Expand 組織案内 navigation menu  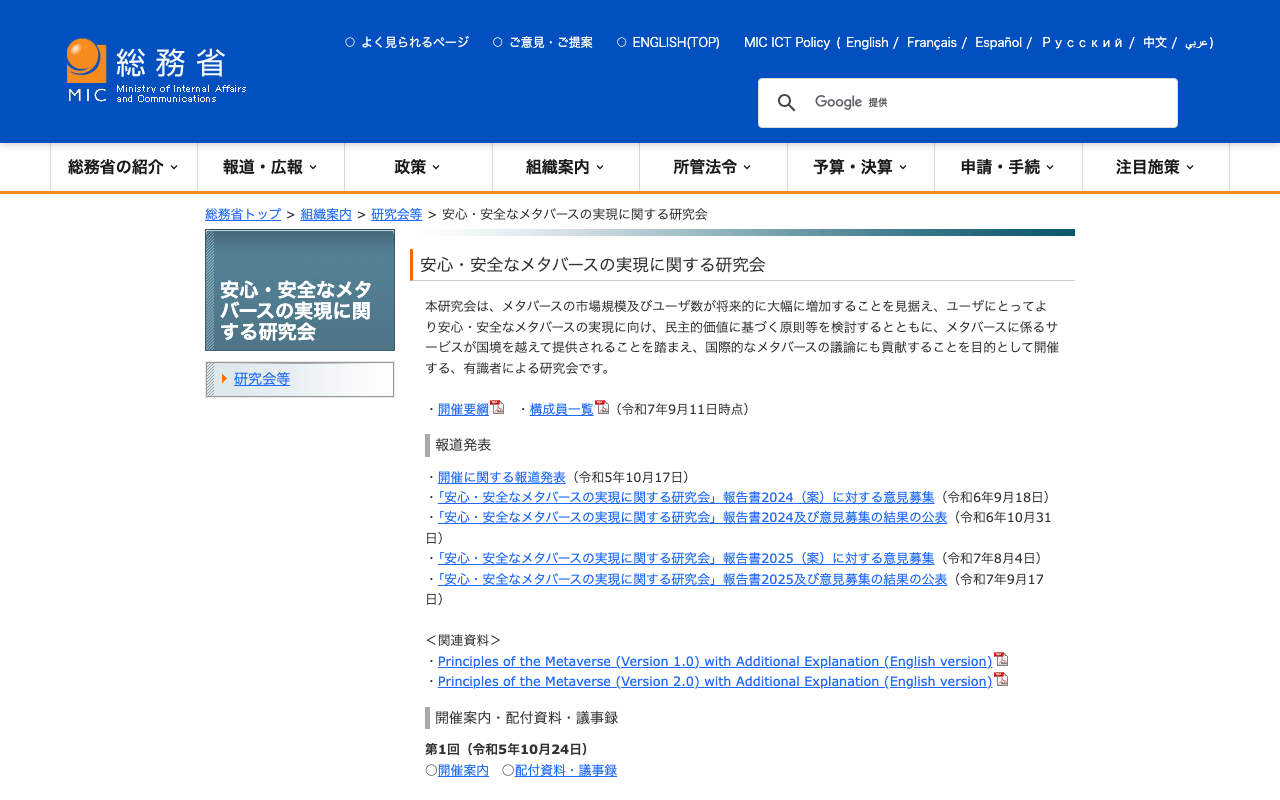pyautogui.click(x=566, y=167)
